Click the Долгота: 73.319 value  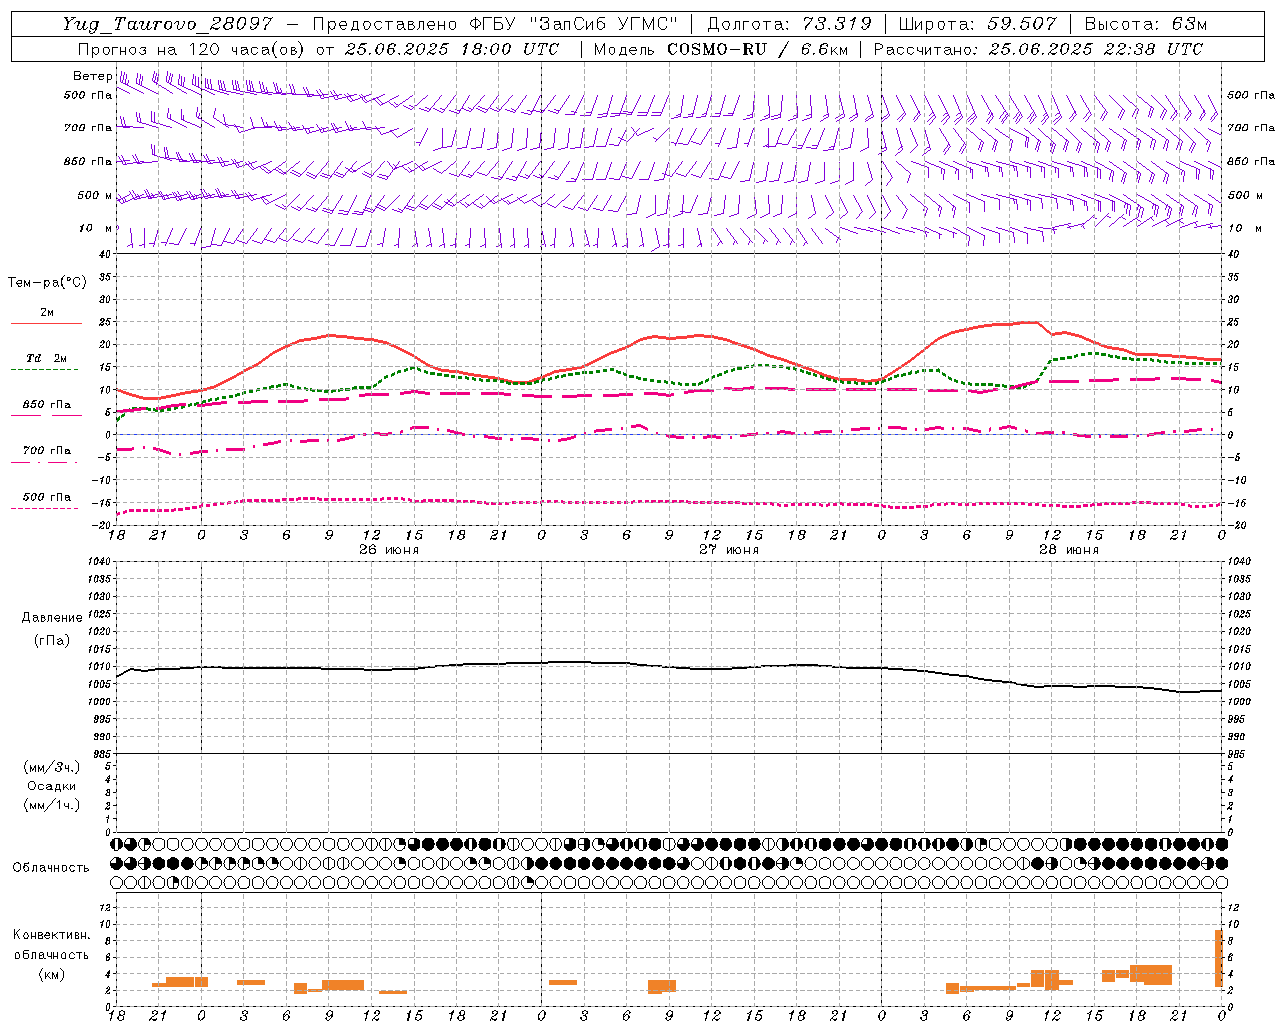coord(789,24)
